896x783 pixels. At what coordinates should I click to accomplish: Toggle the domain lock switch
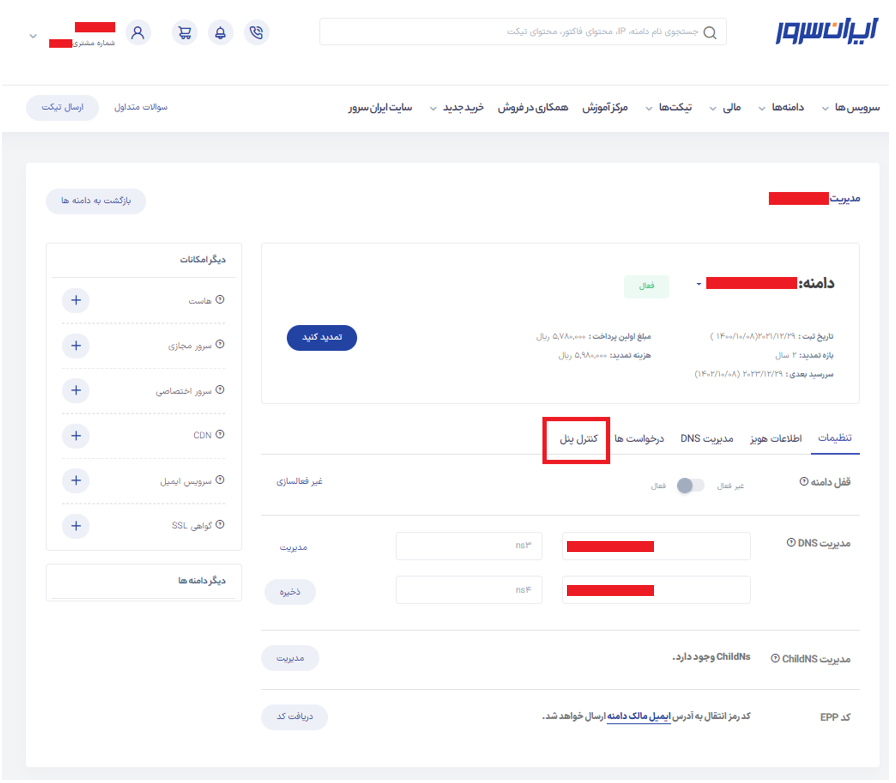point(690,485)
